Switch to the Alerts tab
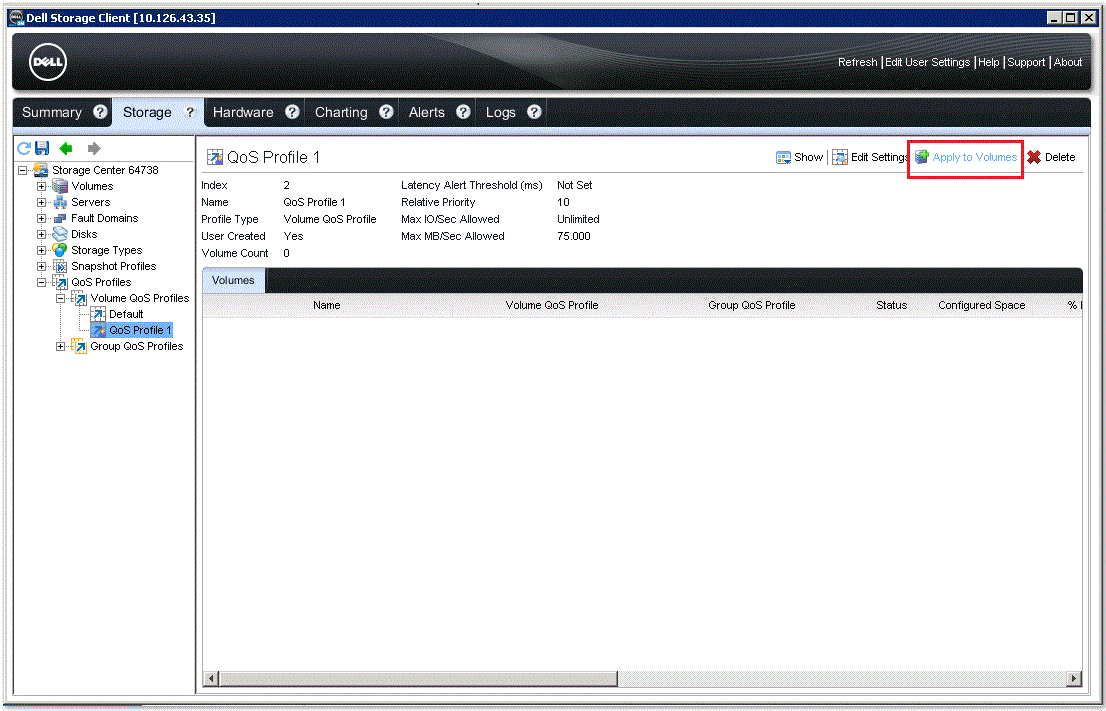Image resolution: width=1106 pixels, height=711 pixels. [427, 112]
